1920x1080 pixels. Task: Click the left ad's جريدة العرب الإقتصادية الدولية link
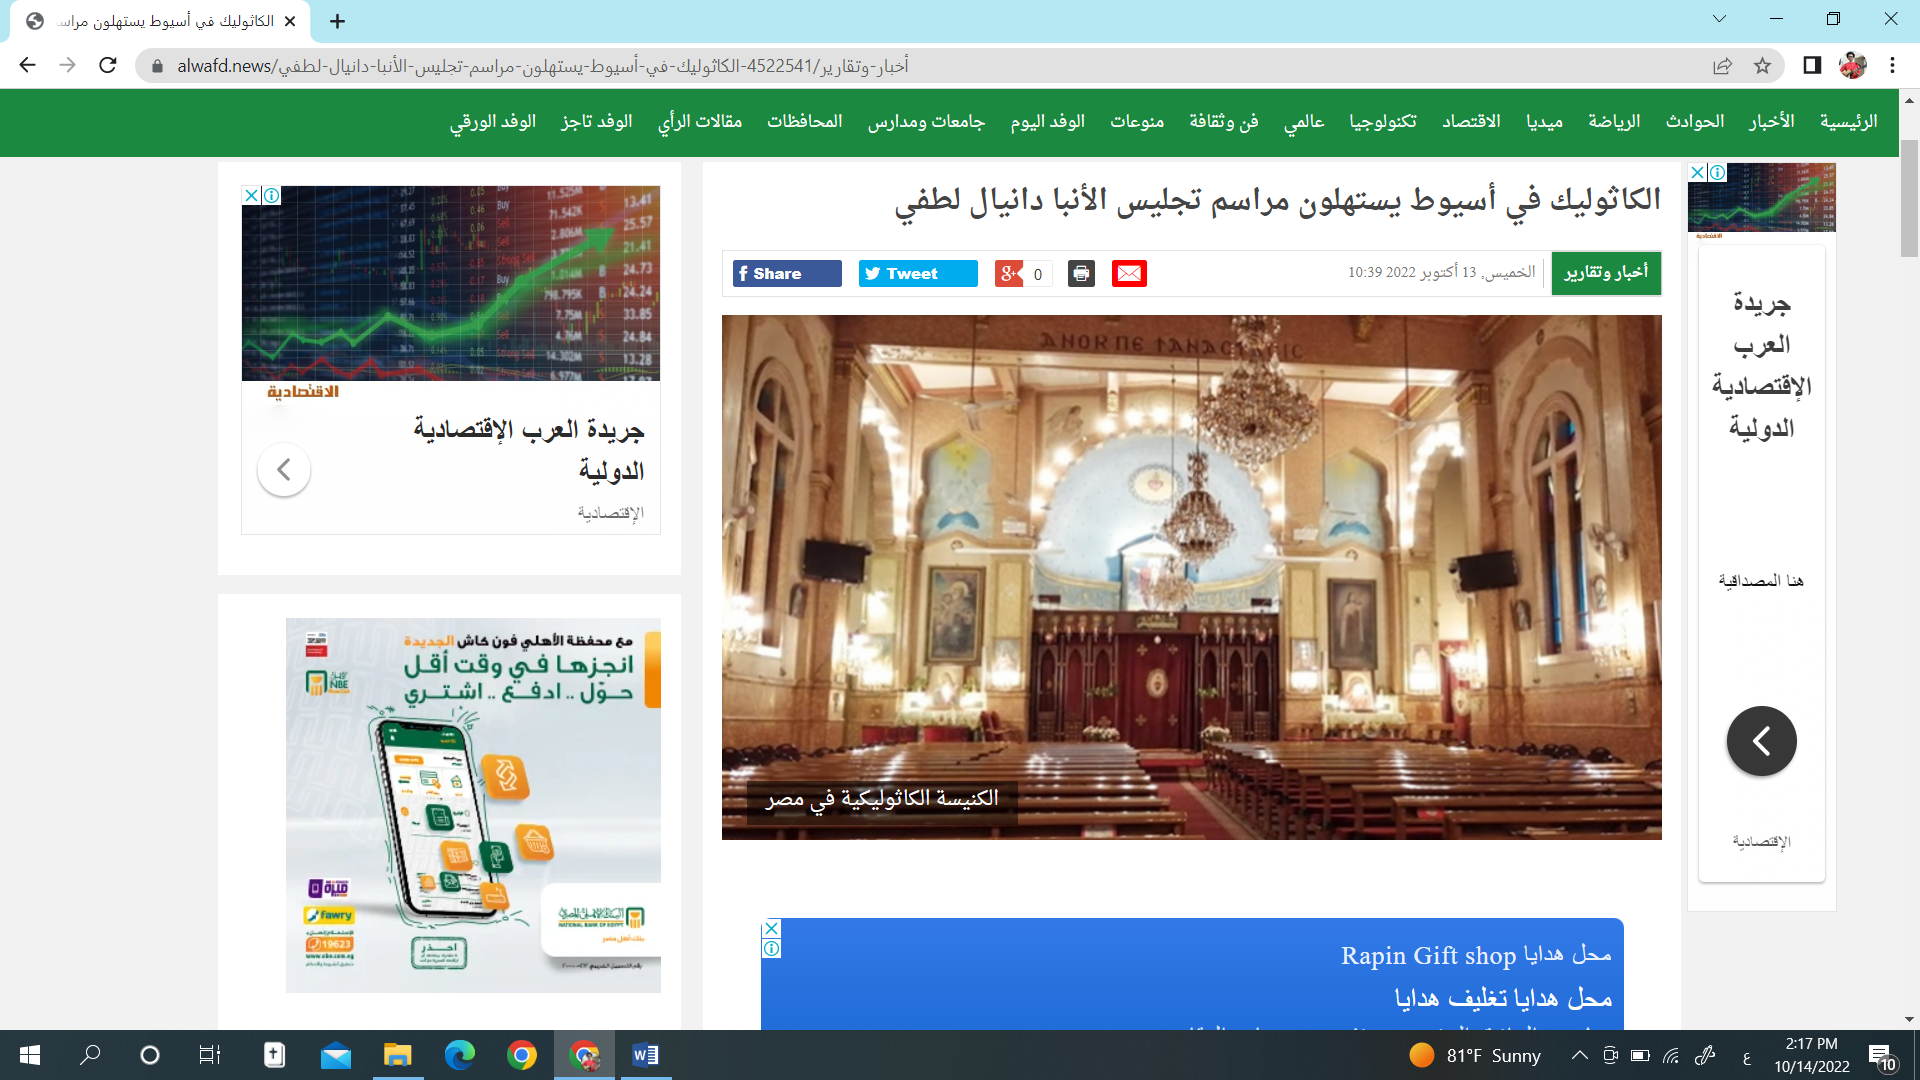(x=529, y=450)
